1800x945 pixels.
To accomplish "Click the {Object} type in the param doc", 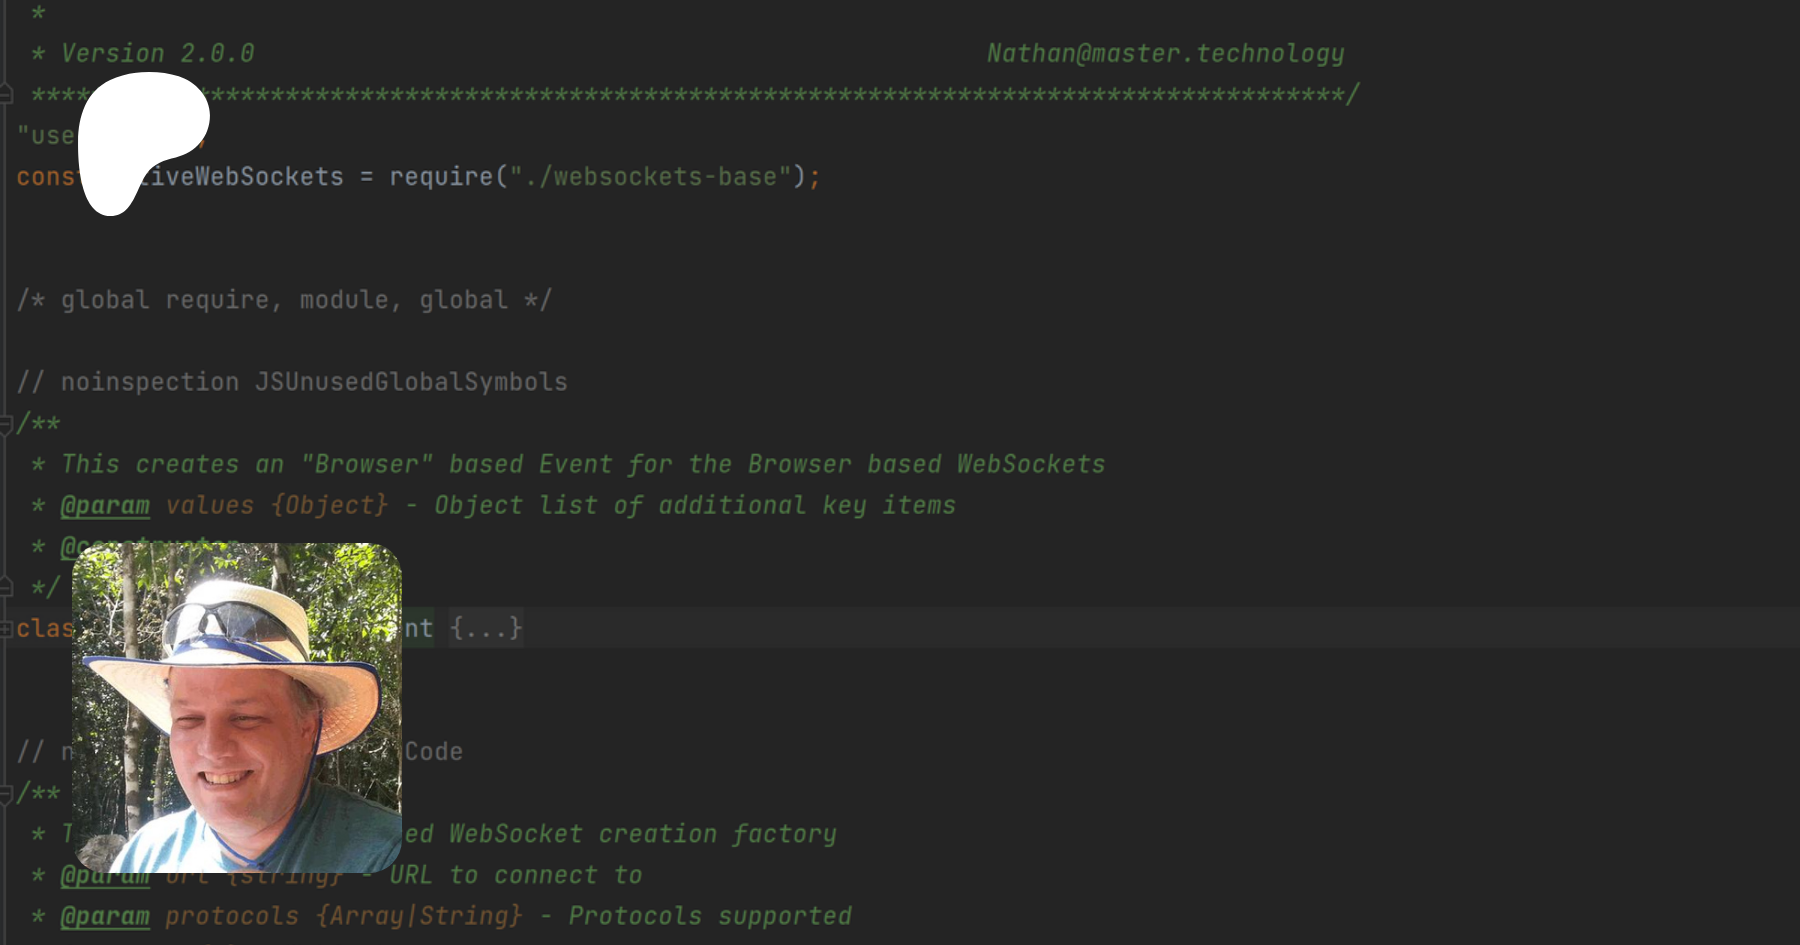I will [x=329, y=506].
